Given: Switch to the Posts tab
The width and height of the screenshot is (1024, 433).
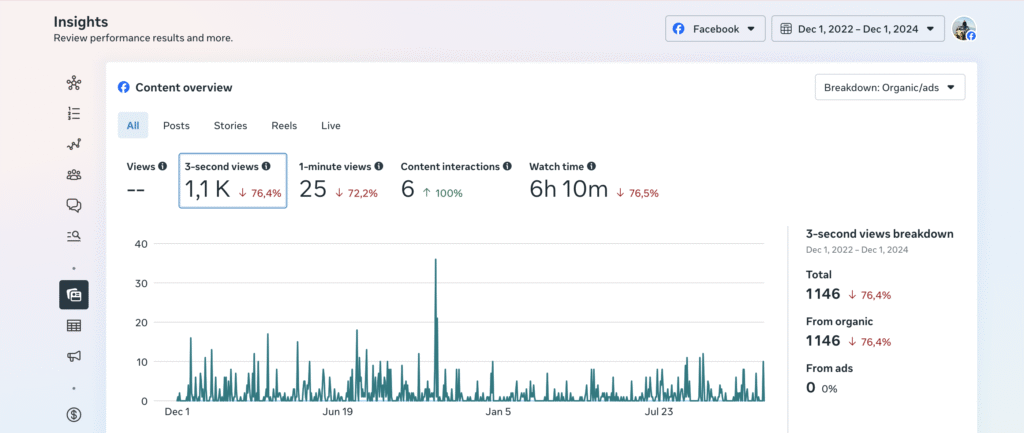Looking at the screenshot, I should pyautogui.click(x=176, y=126).
